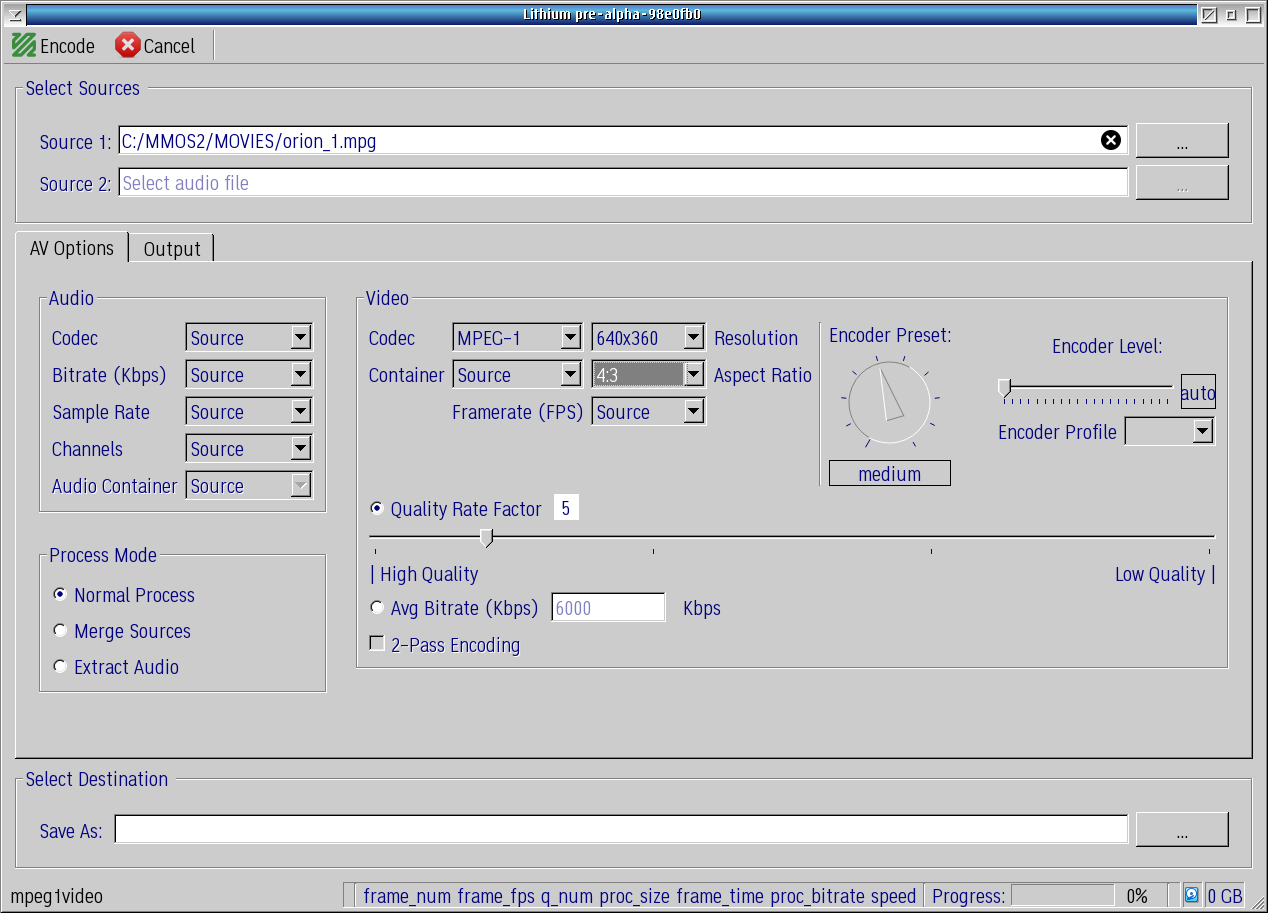Click the frame_num status text
Viewport: 1268px width, 913px height.
(407, 896)
